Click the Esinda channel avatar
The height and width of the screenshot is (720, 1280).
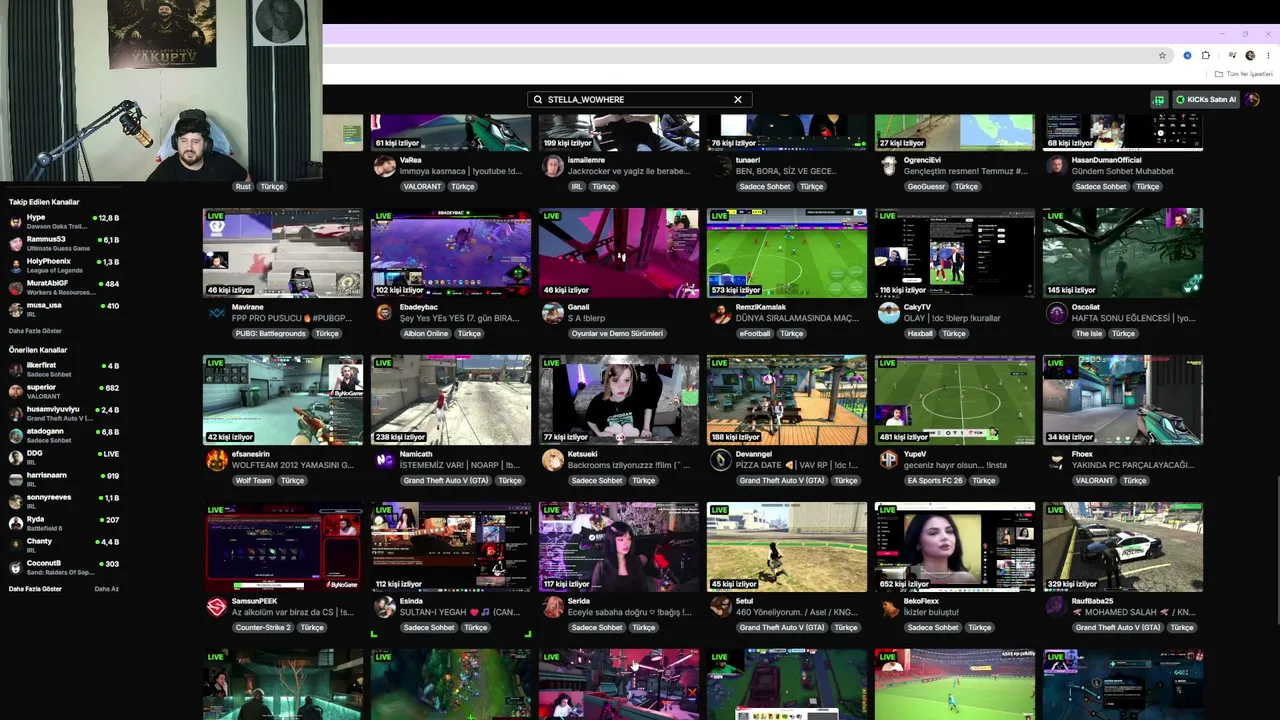(x=384, y=607)
